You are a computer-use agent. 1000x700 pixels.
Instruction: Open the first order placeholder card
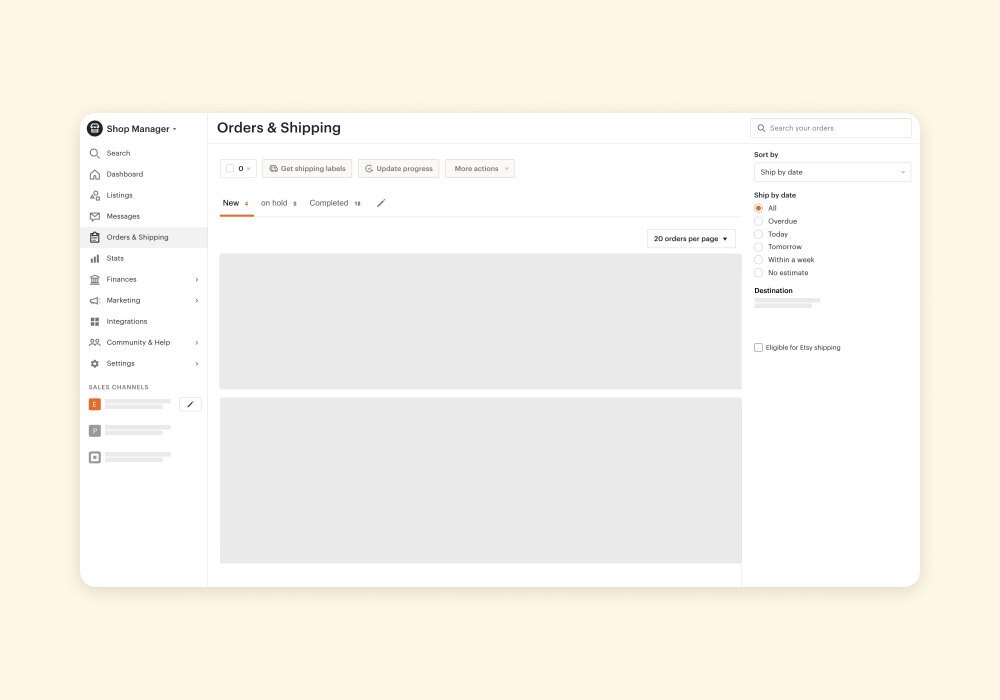[480, 321]
